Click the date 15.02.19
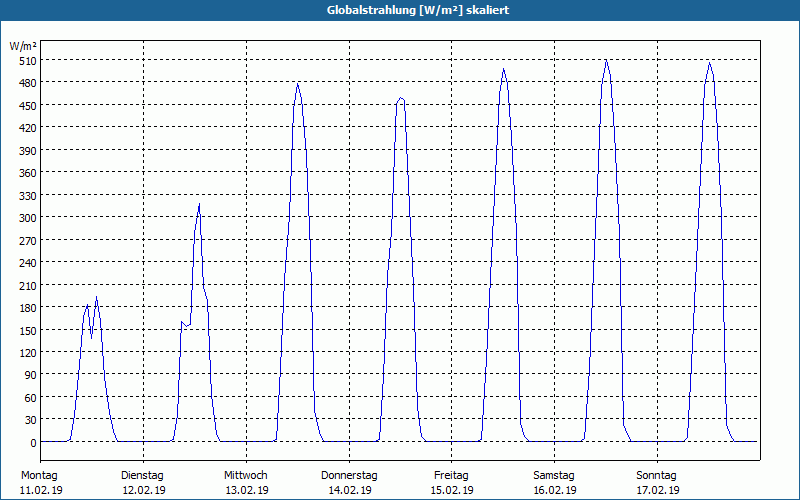This screenshot has height=500, width=800. [452, 490]
